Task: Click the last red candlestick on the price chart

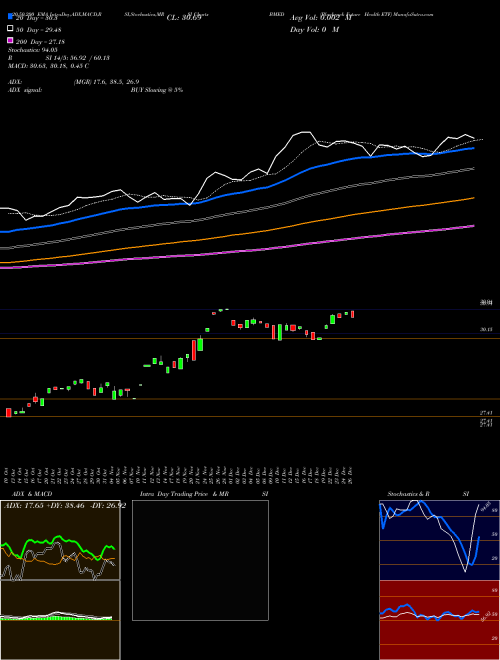Action: pos(352,314)
